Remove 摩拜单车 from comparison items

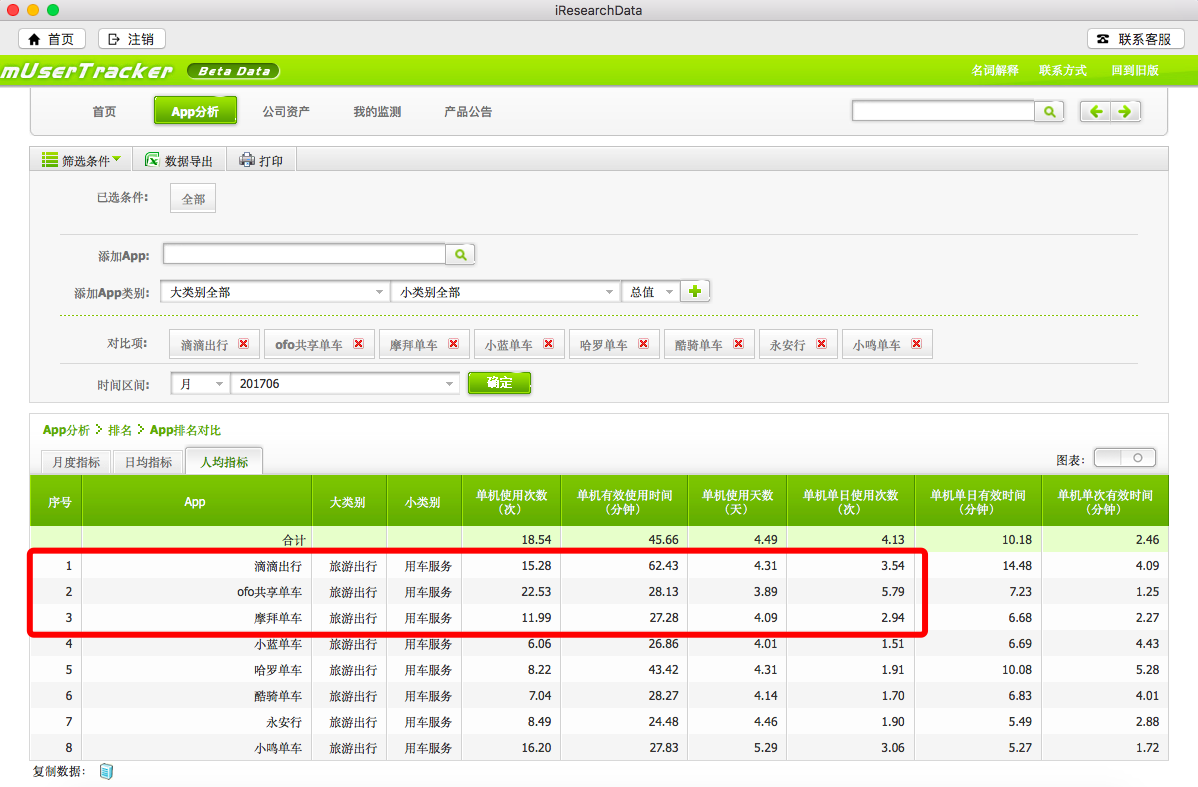pos(454,344)
